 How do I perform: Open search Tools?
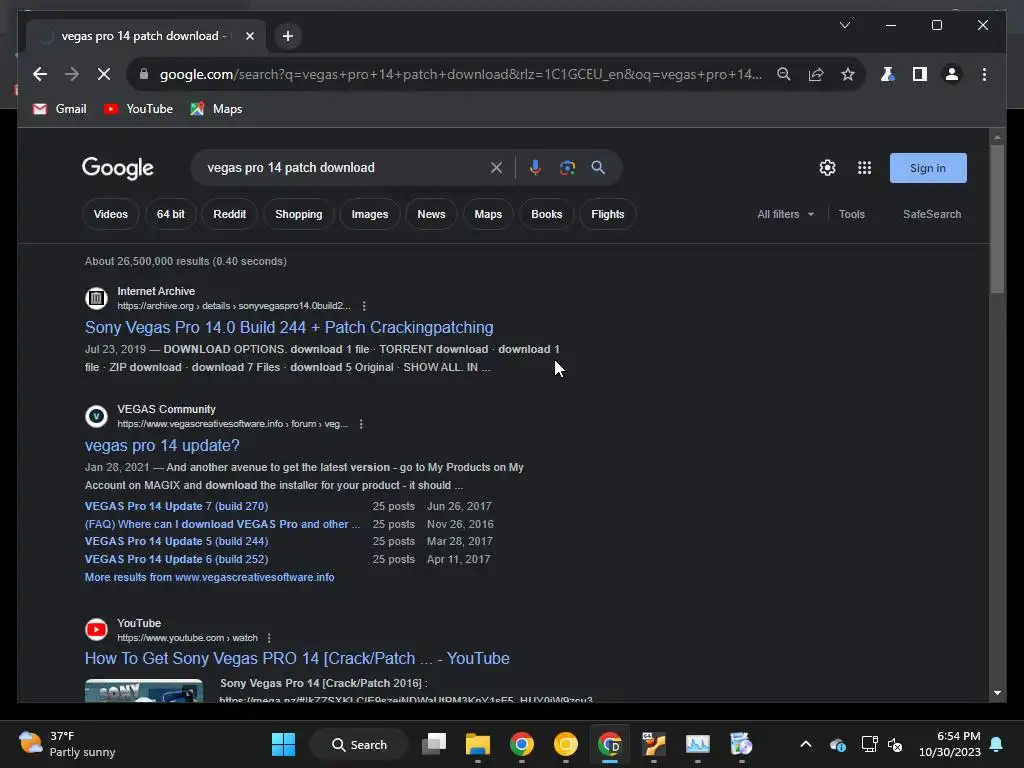click(x=852, y=214)
